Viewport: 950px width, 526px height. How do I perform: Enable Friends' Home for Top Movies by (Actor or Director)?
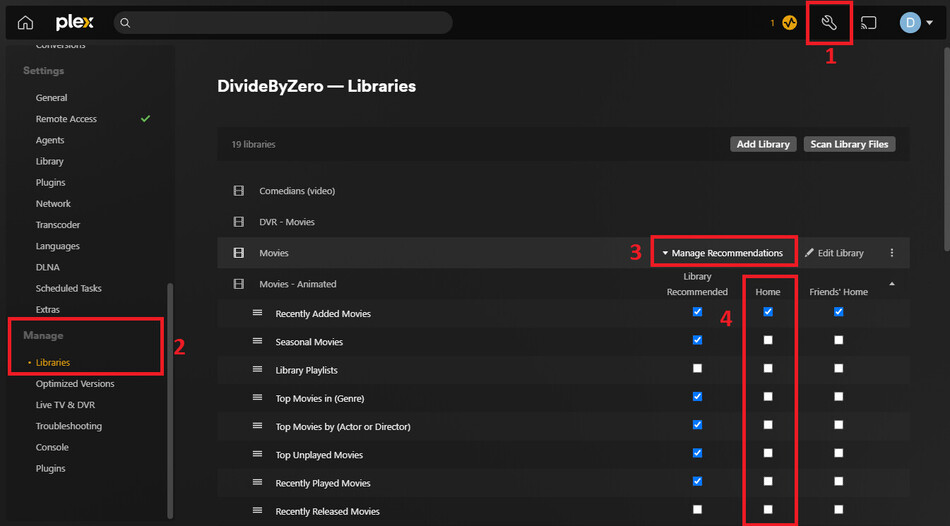pyautogui.click(x=839, y=425)
